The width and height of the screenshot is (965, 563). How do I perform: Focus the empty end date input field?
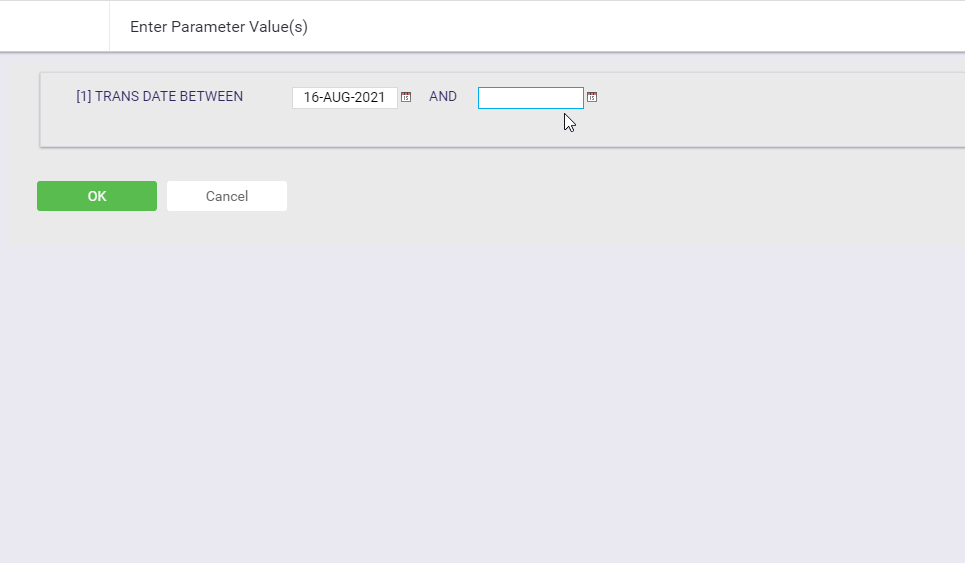[x=531, y=98]
